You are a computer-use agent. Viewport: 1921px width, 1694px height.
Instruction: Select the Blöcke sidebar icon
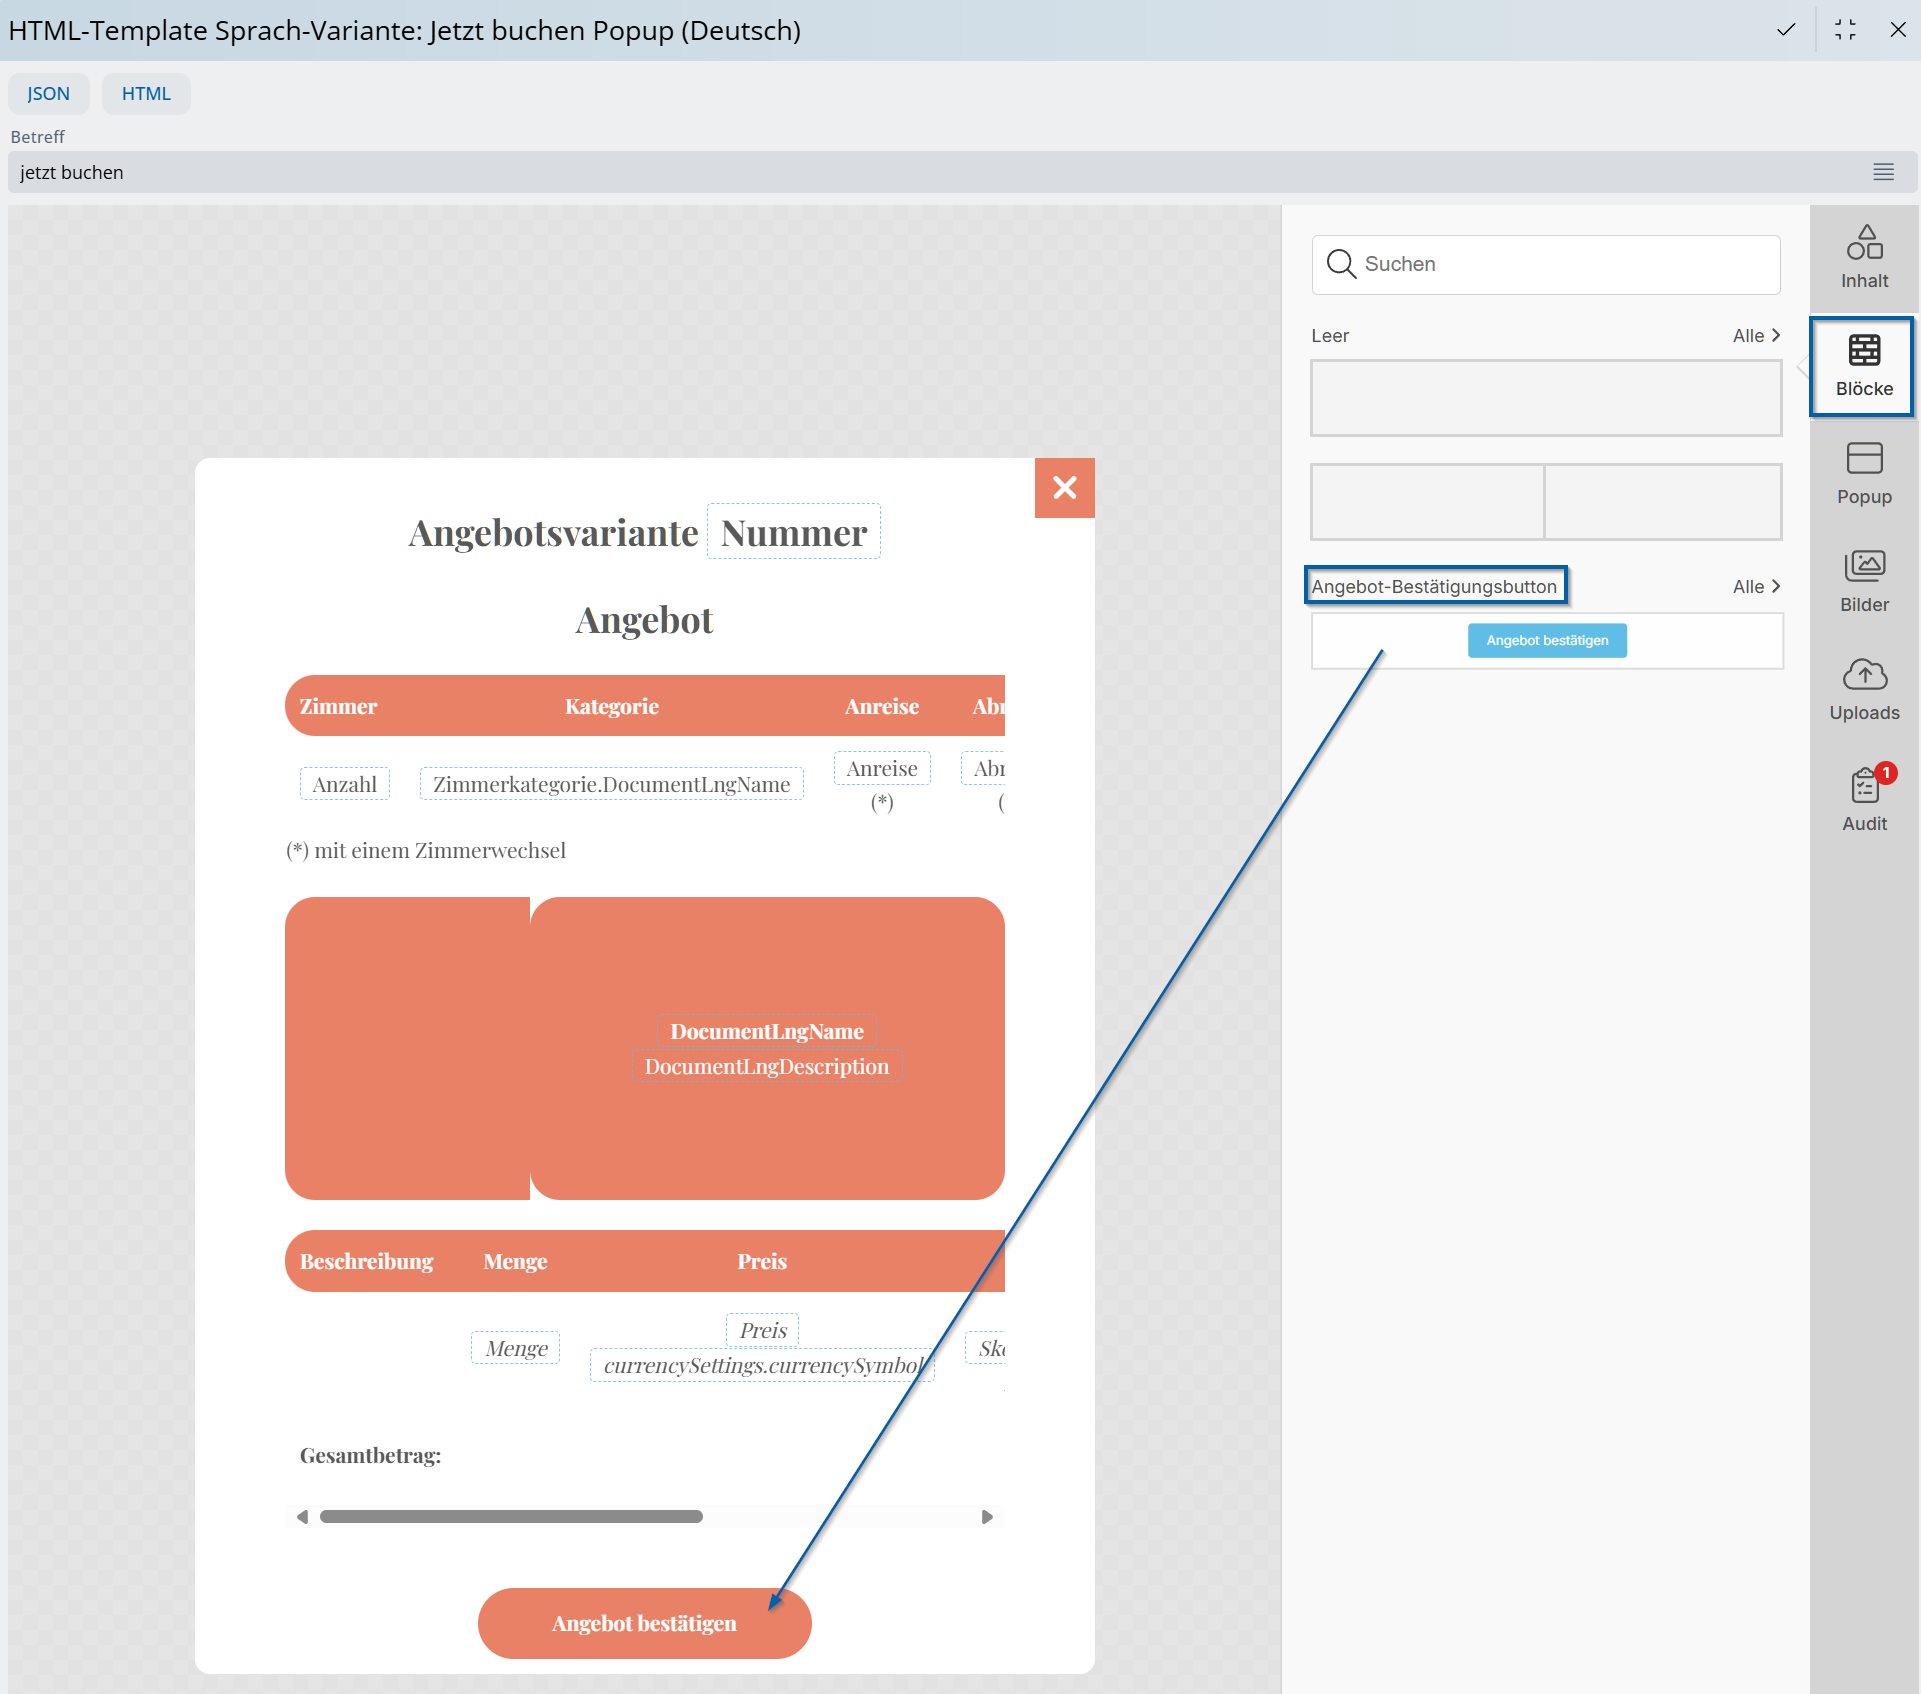point(1863,366)
